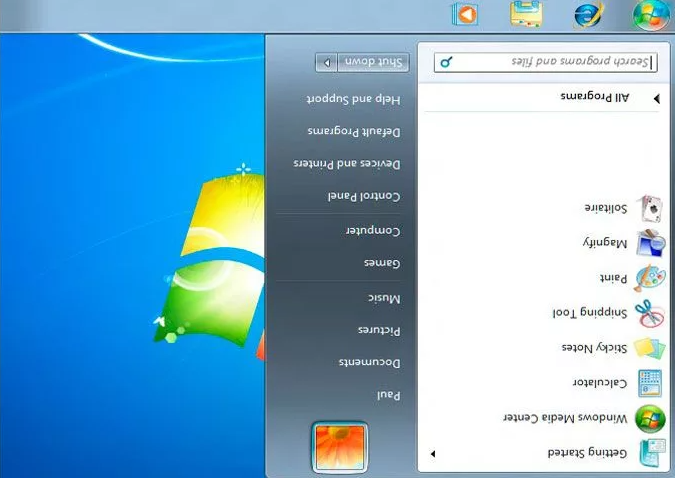Open Documents from the Start menu
The width and height of the screenshot is (675, 478).
[369, 363]
